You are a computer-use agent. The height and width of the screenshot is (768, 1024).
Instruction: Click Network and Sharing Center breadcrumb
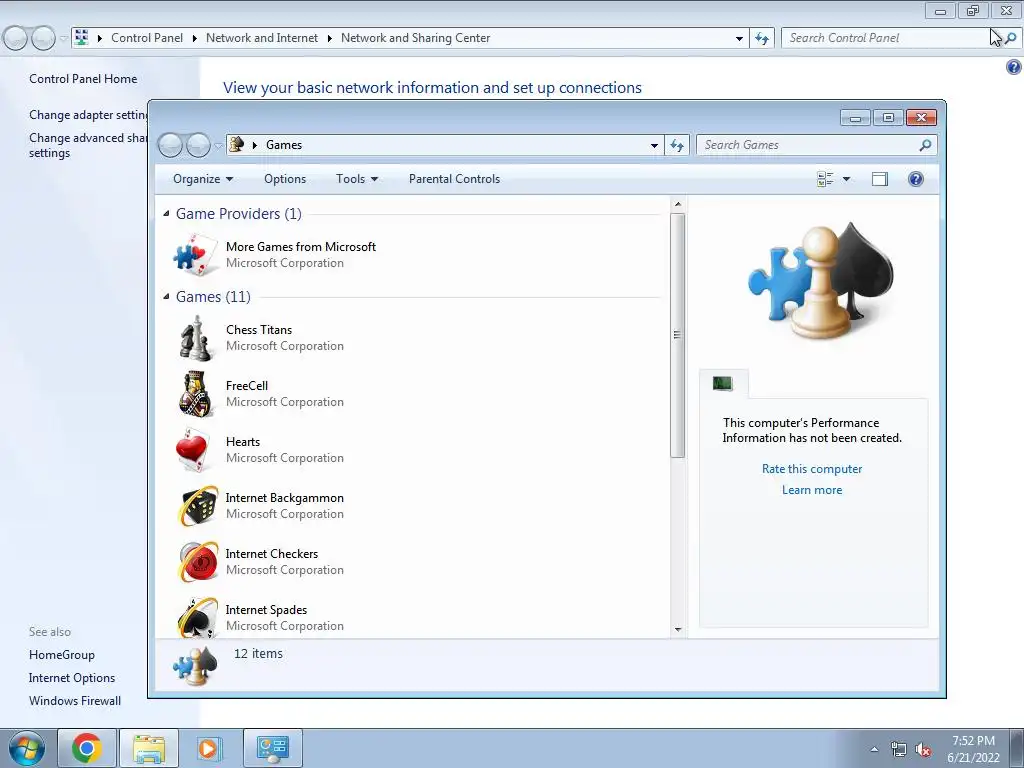click(415, 38)
